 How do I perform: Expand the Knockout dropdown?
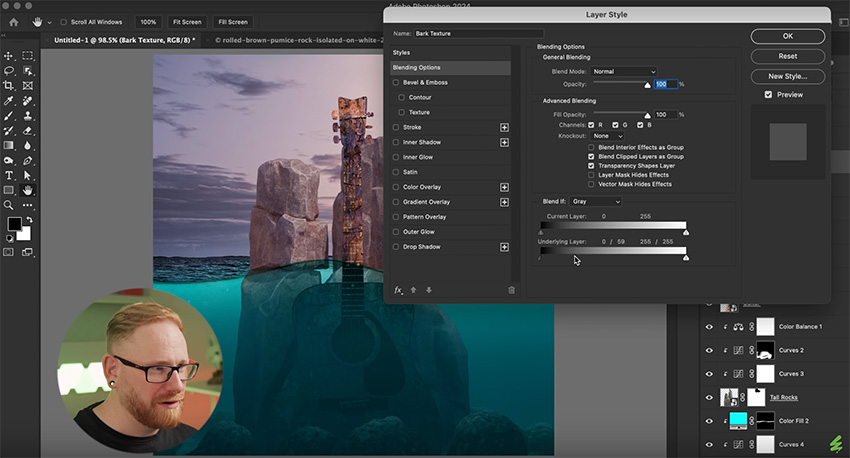[x=606, y=135]
